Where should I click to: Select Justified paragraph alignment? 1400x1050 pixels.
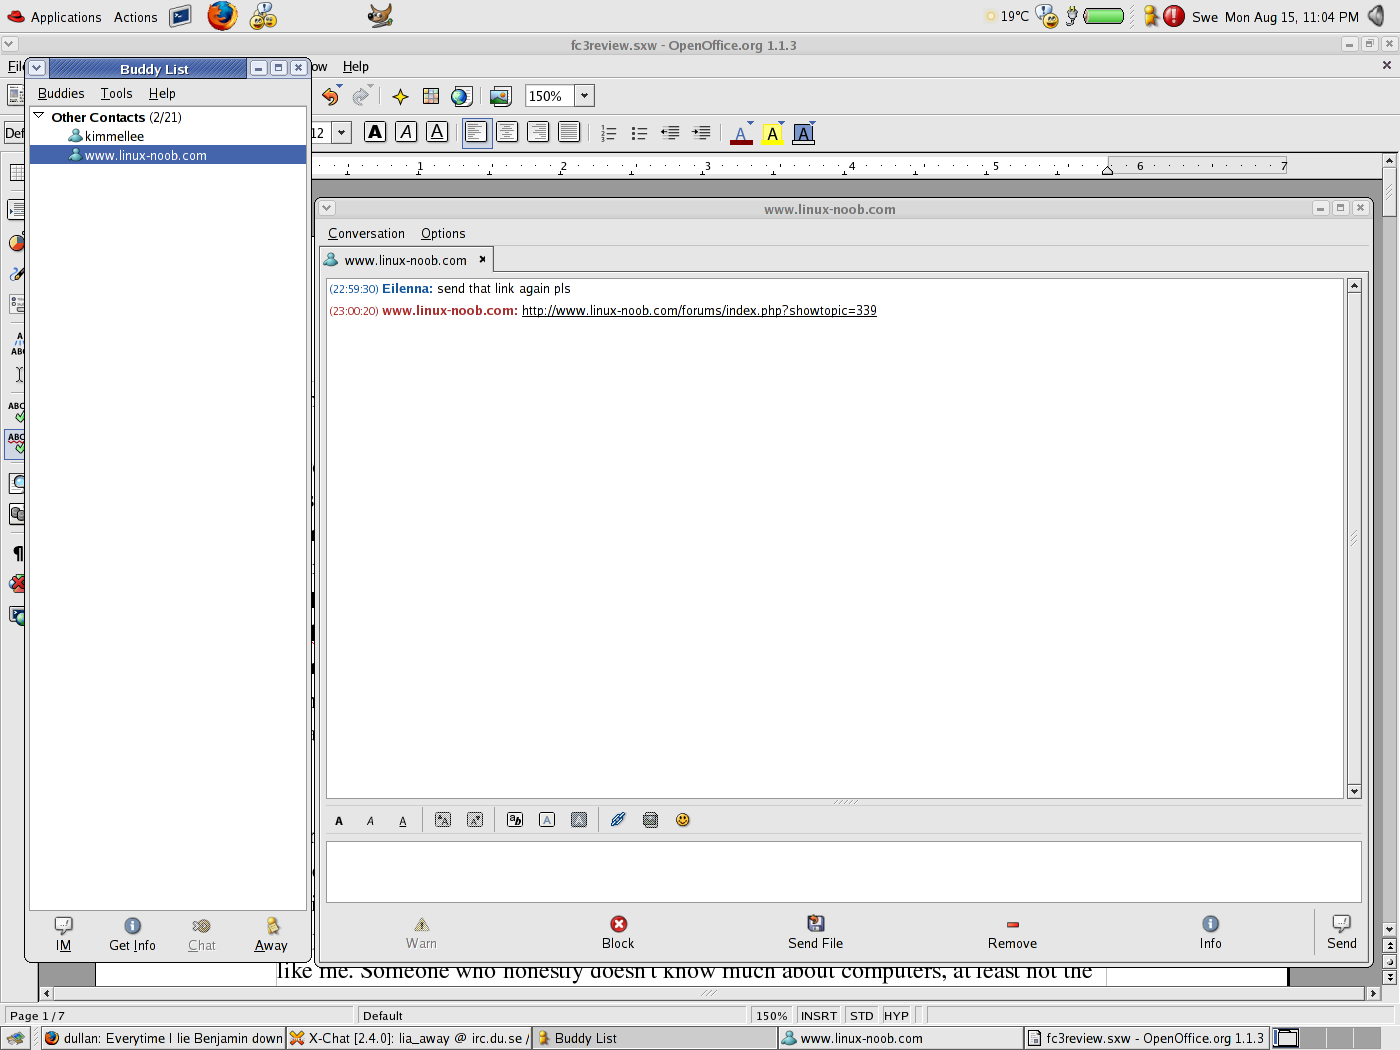(x=569, y=132)
